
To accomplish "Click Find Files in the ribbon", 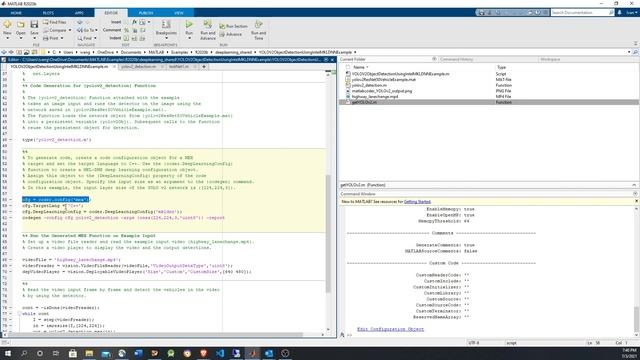I will [x=55, y=22].
